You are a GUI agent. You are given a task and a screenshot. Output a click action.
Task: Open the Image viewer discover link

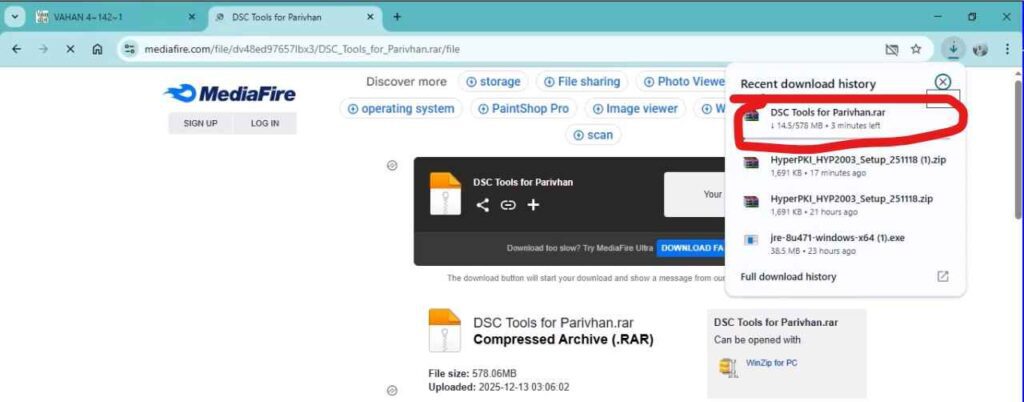click(x=635, y=109)
